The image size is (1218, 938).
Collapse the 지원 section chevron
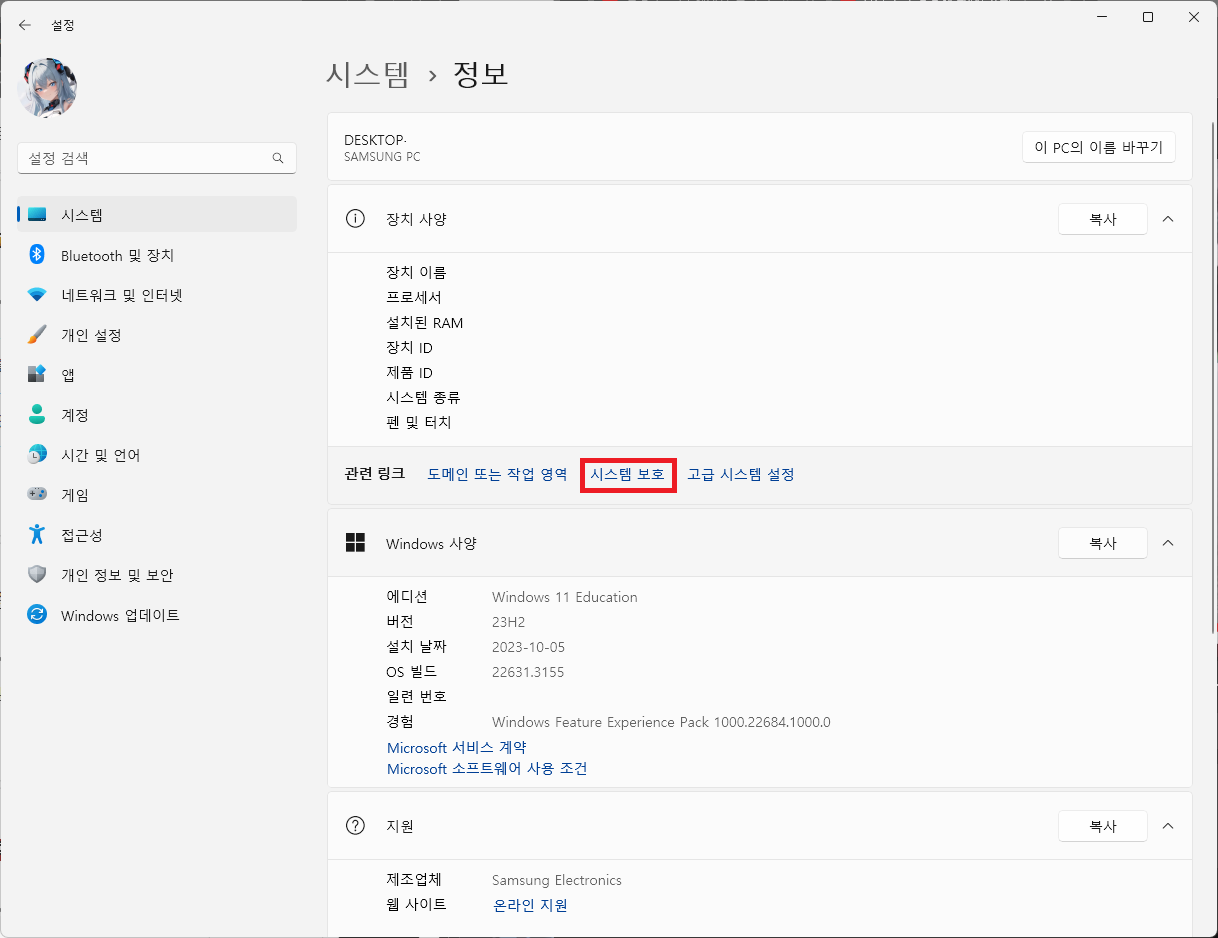(1168, 826)
